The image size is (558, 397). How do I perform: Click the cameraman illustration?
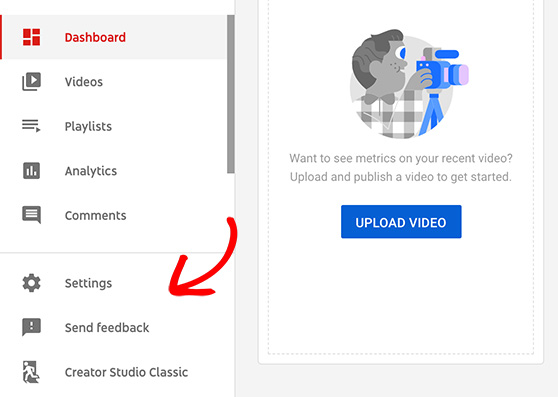pos(409,84)
